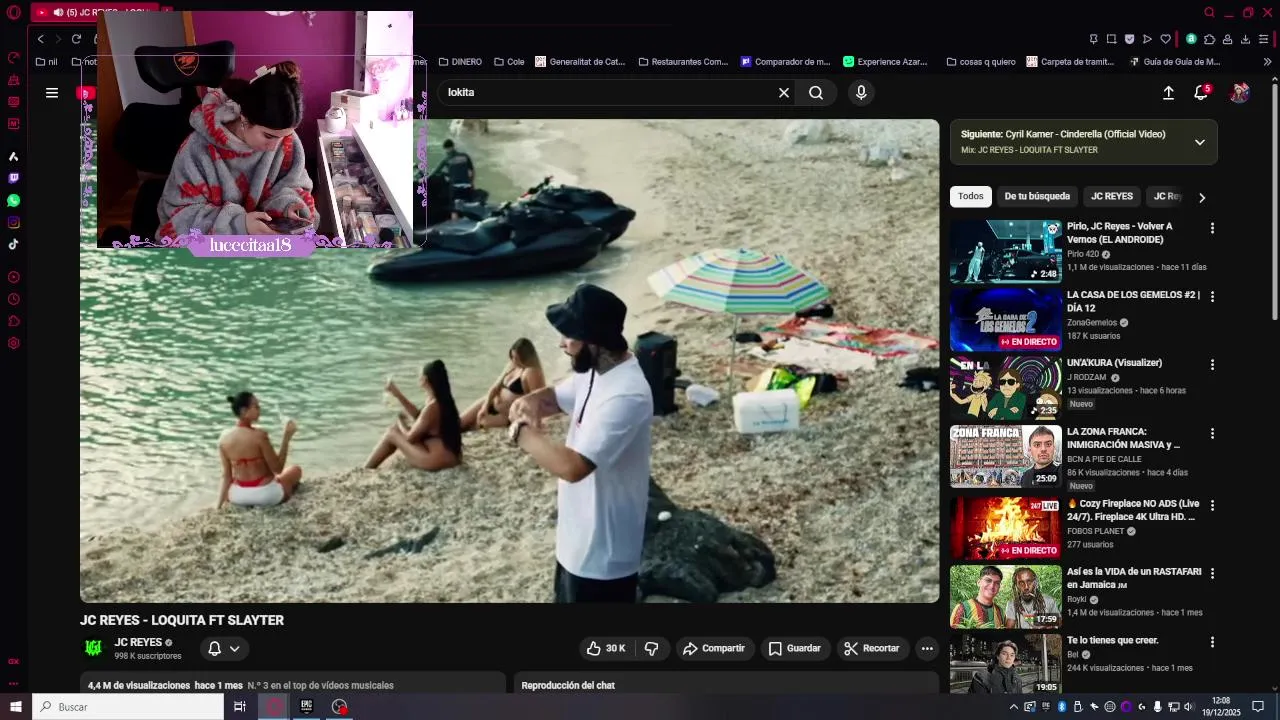The image size is (1280, 720).
Task: Switch to the JC REYES browser tab
Action: pos(93,13)
